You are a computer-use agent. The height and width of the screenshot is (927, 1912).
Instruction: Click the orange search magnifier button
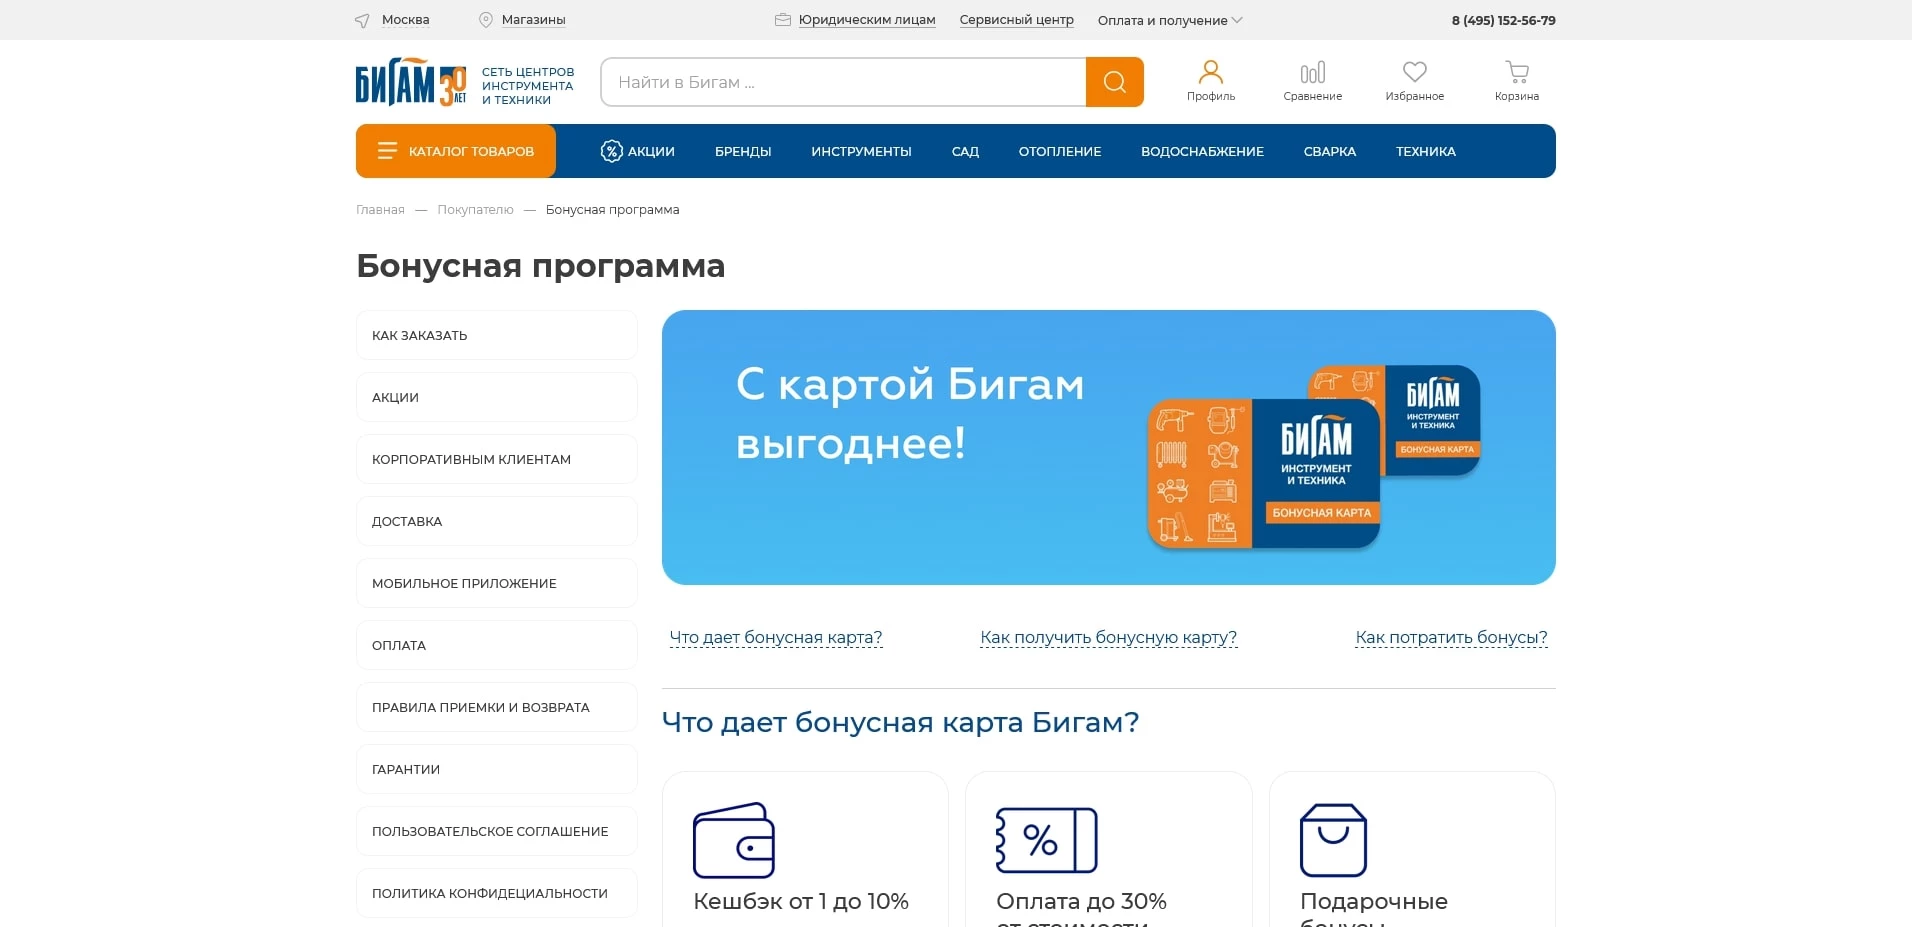[1113, 82]
